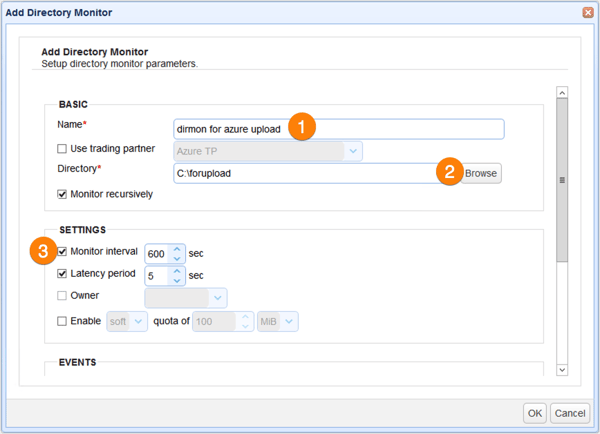Increase Latency period with up arrow

[x=177, y=271]
